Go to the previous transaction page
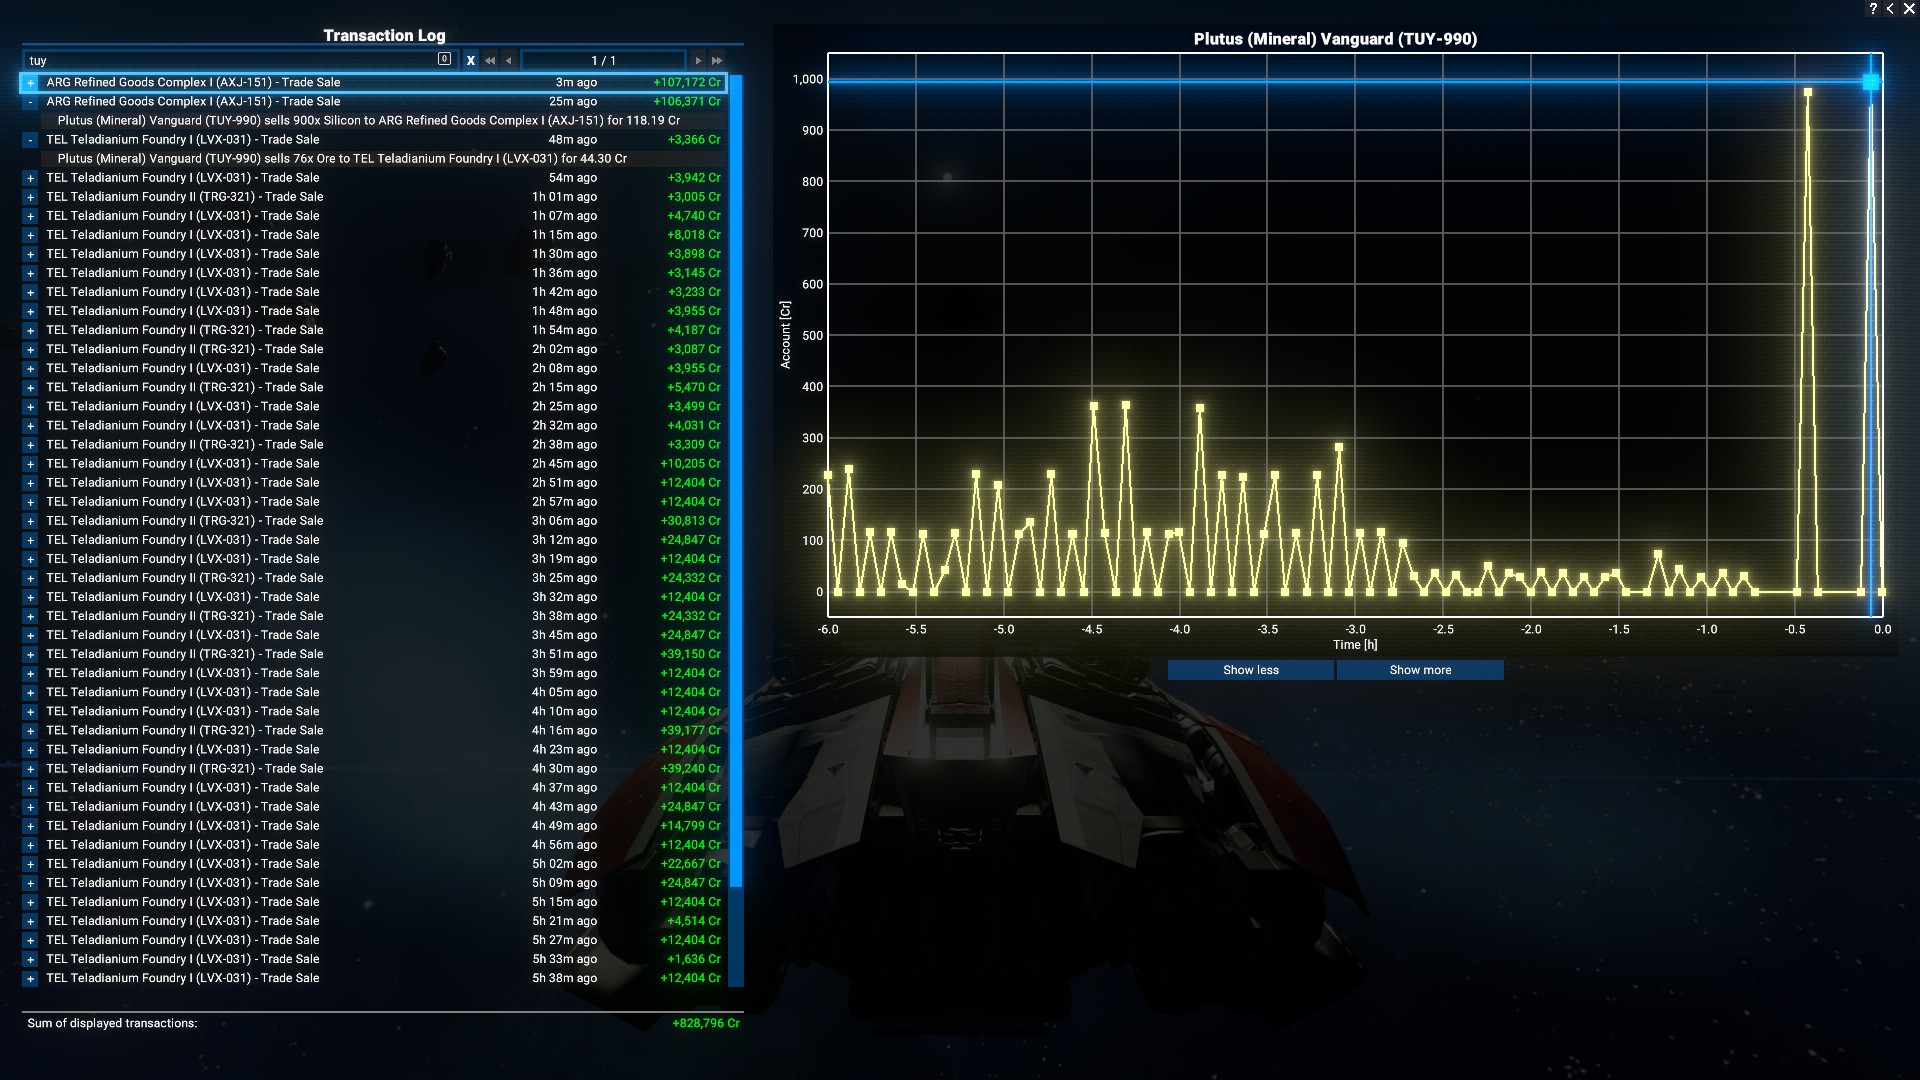The image size is (1920, 1080). [x=508, y=60]
